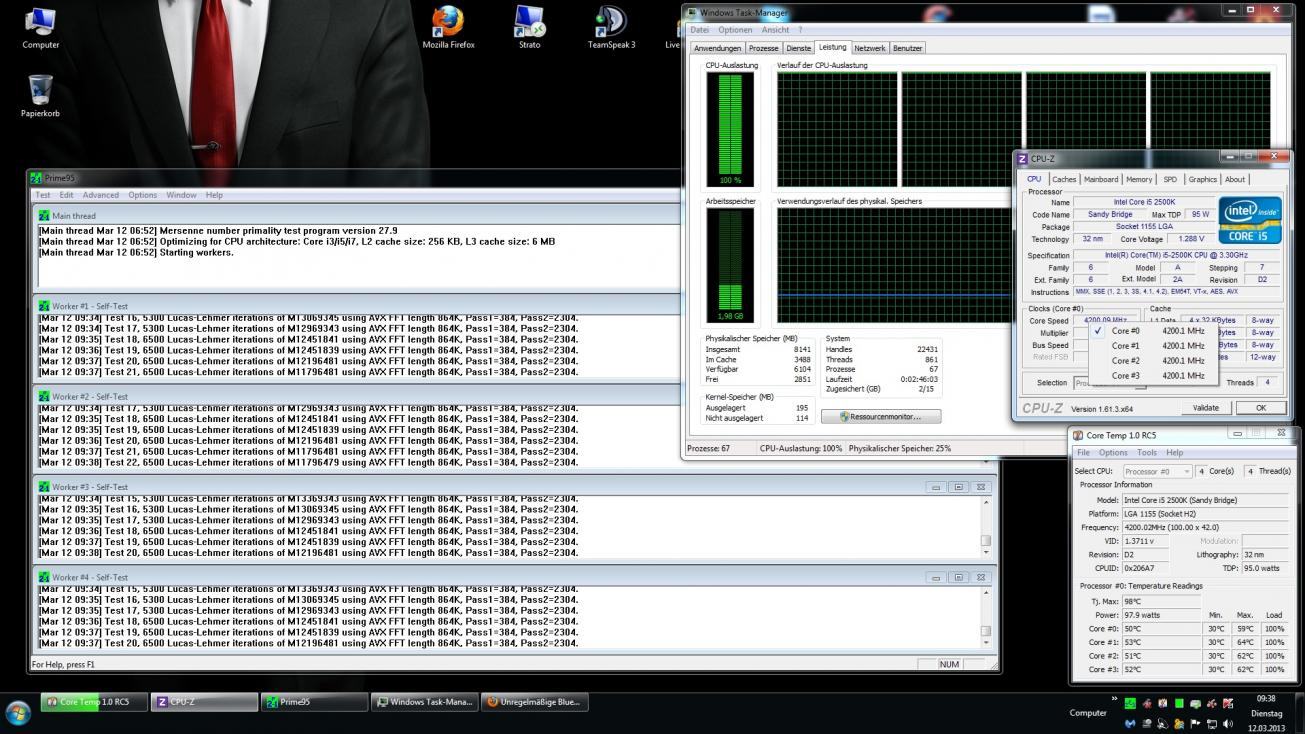Open the Caches tab in CPU-Z
The width and height of the screenshot is (1305, 734).
pos(1064,179)
